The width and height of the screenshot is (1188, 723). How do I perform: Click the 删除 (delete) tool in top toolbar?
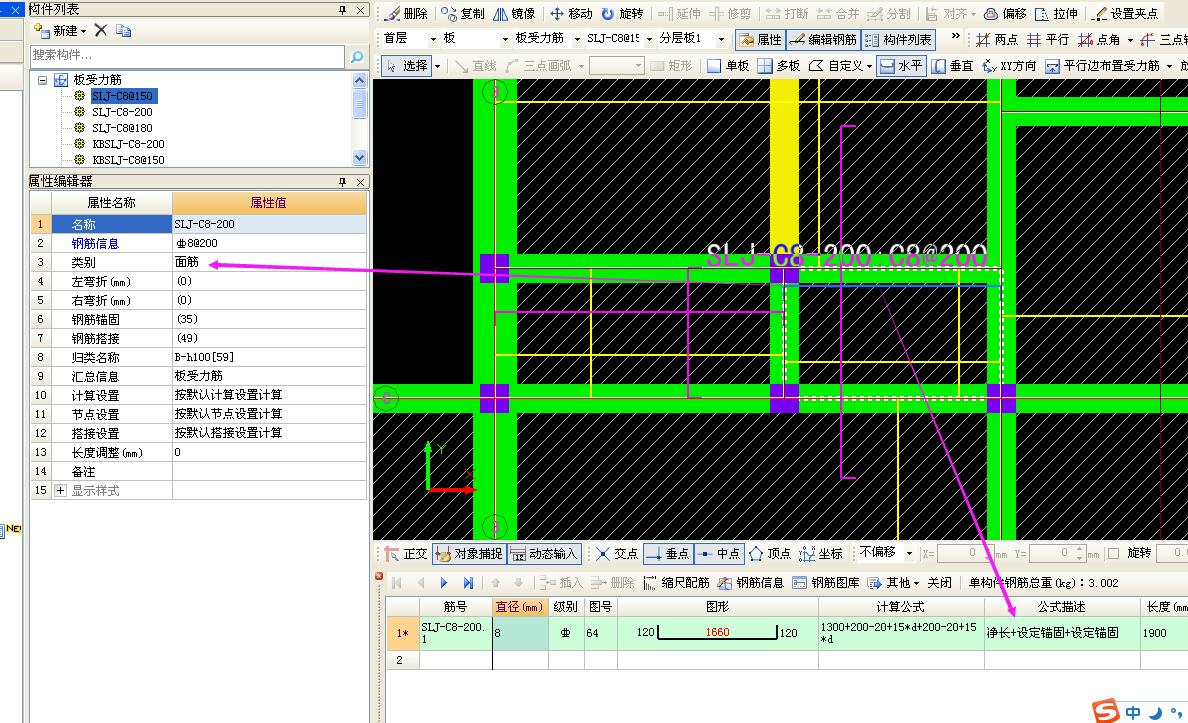(406, 14)
